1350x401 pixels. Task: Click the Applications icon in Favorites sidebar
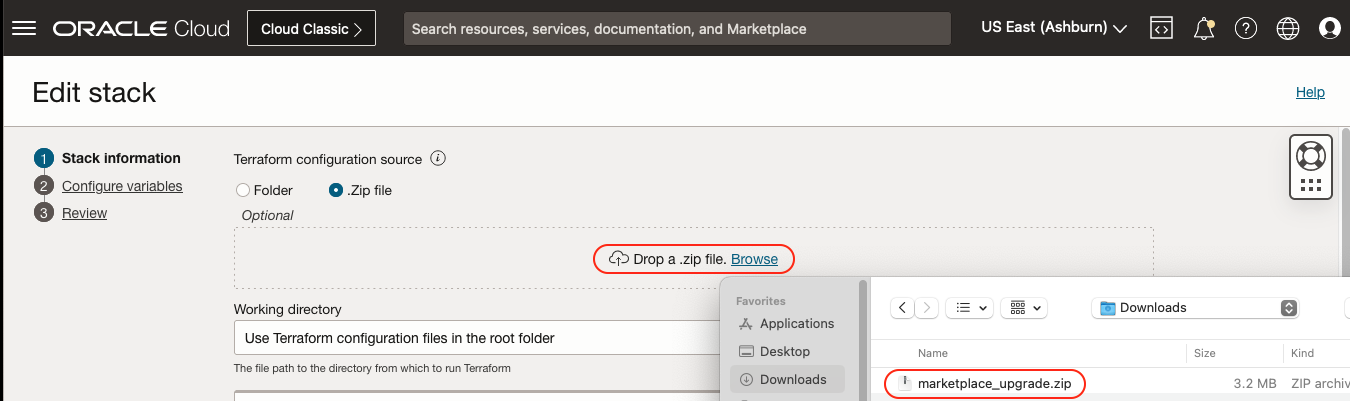tap(746, 324)
